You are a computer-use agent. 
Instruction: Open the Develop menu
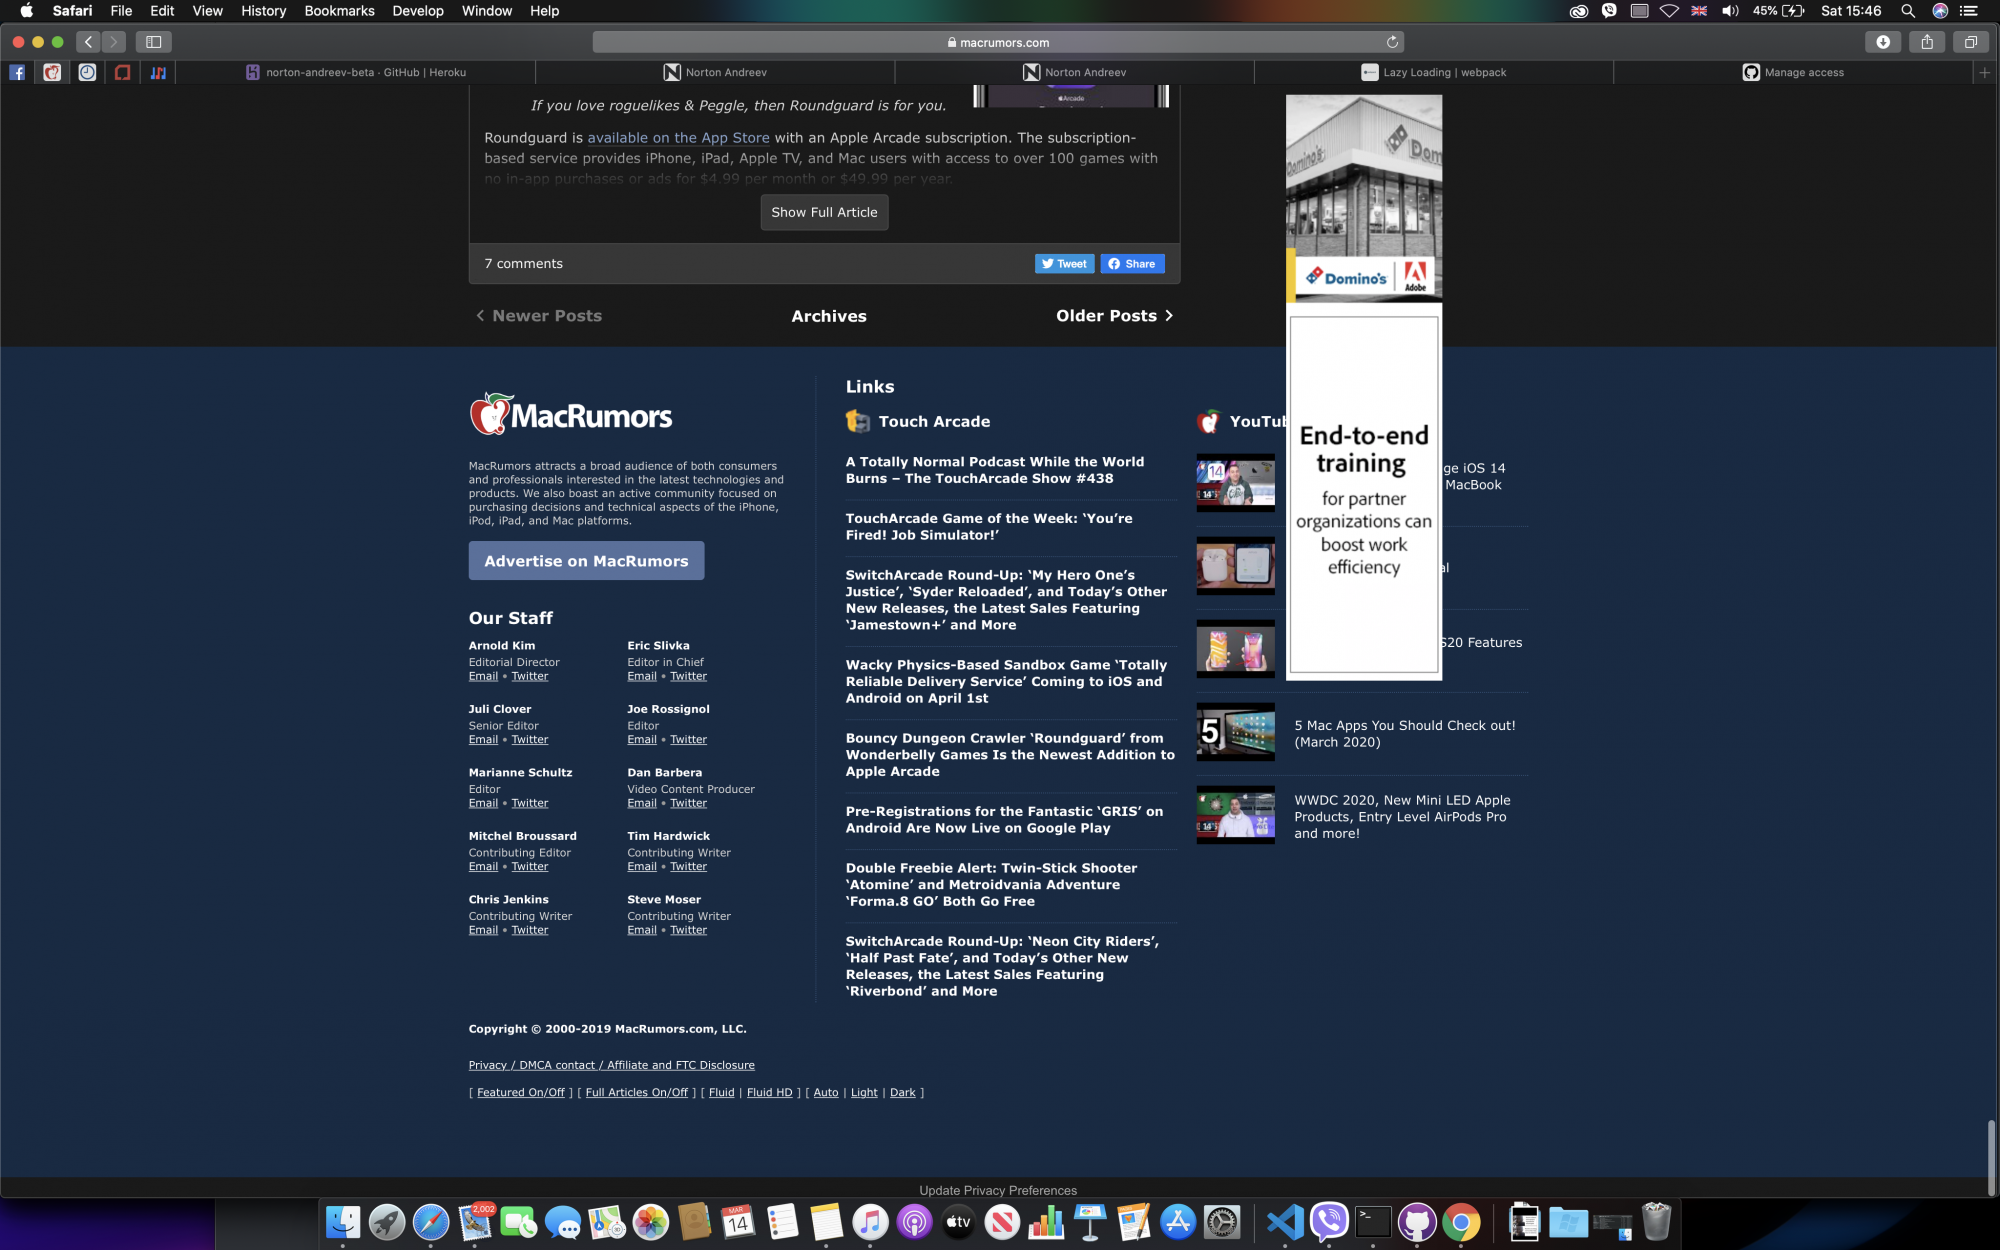tap(418, 11)
